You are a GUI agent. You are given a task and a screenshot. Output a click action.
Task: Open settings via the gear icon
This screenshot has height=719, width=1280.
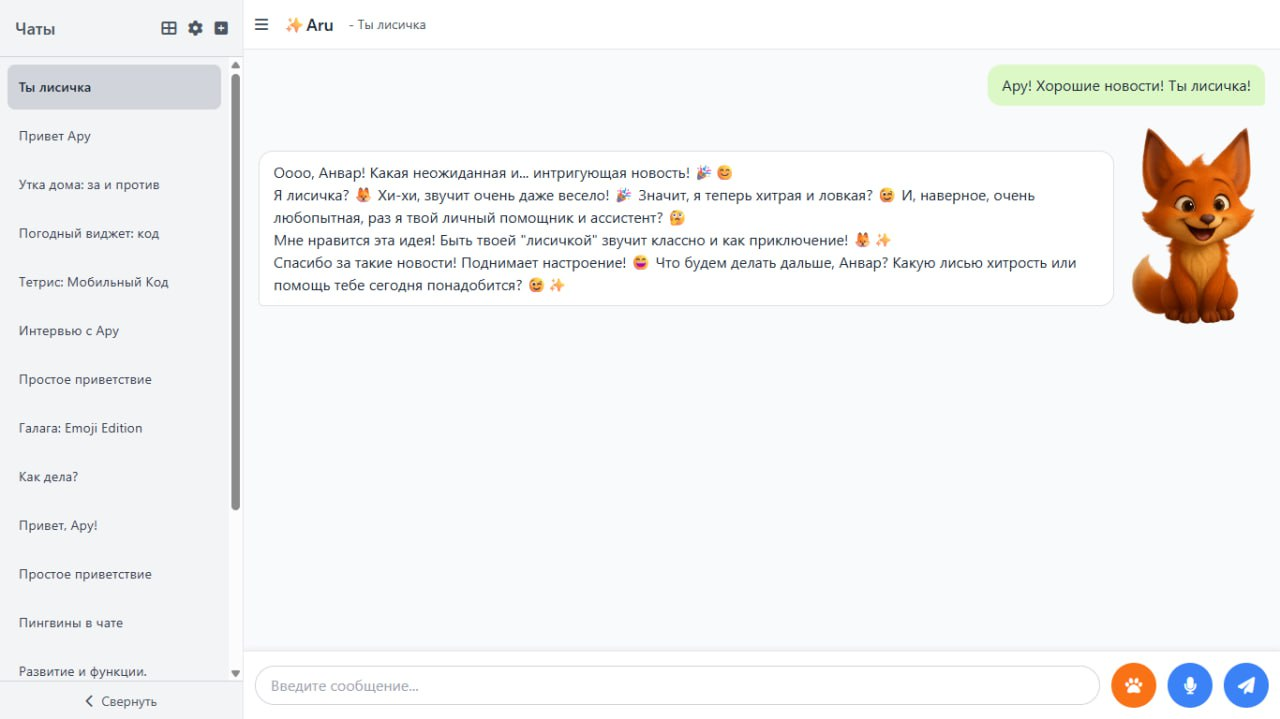coord(195,28)
